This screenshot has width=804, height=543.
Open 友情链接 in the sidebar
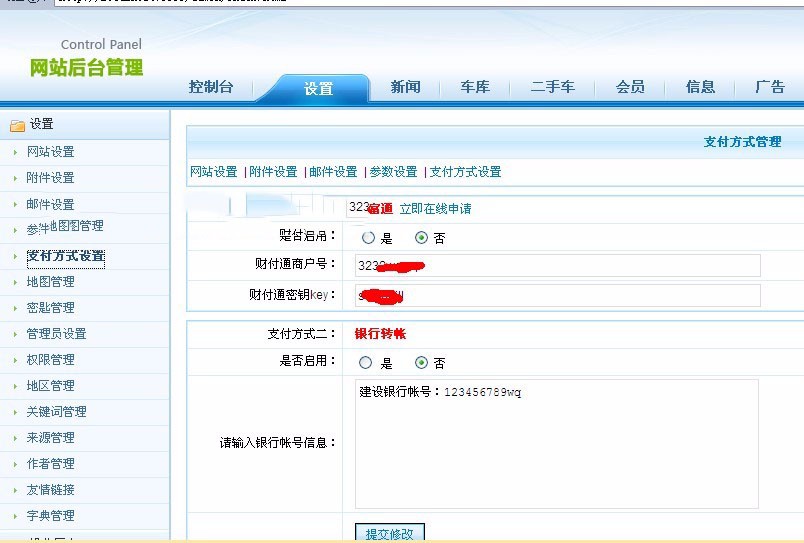click(x=51, y=490)
